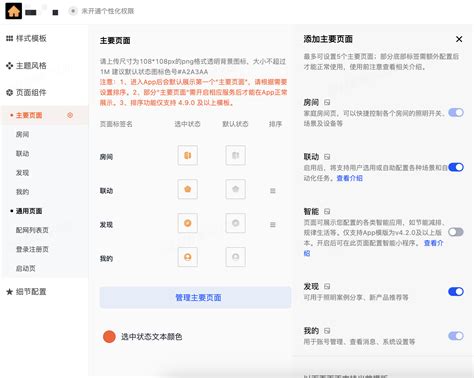Click the preview icon next to 房间
The image size is (474, 378).
click(x=327, y=102)
